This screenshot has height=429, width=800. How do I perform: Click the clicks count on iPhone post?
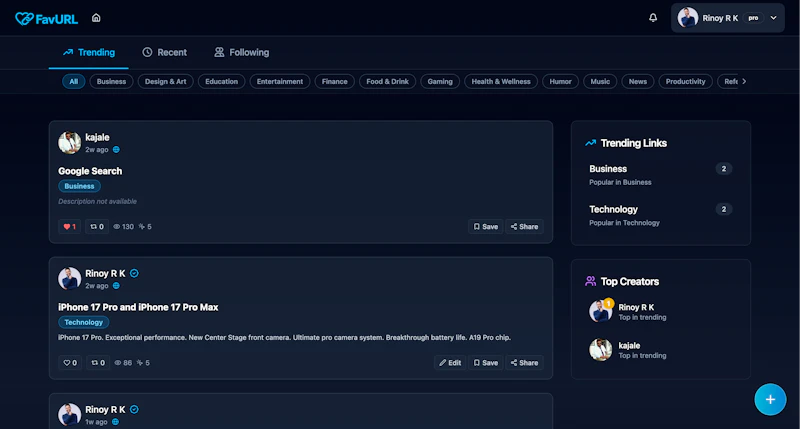click(x=143, y=363)
